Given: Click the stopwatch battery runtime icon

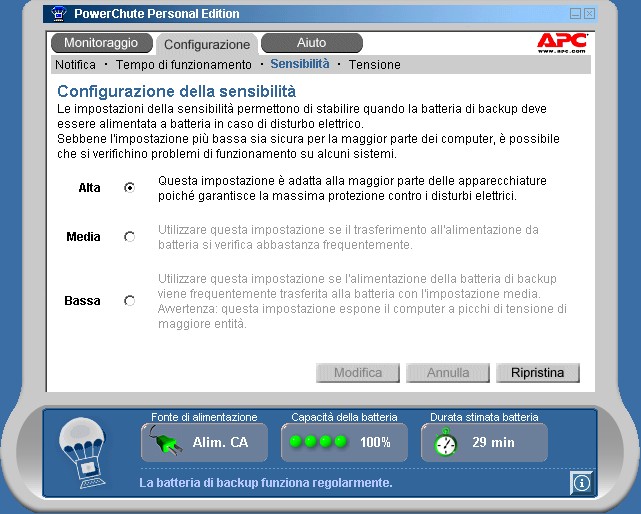Looking at the screenshot, I should (445, 442).
